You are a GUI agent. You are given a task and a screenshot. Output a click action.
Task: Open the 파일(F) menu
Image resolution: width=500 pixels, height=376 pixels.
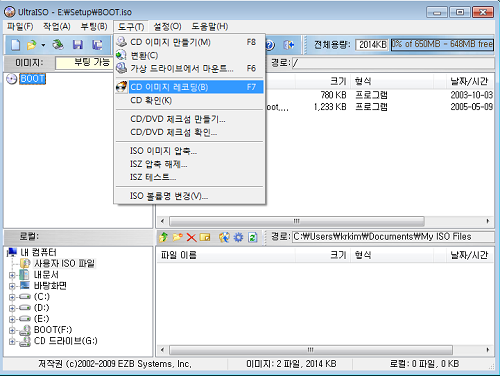(20, 26)
